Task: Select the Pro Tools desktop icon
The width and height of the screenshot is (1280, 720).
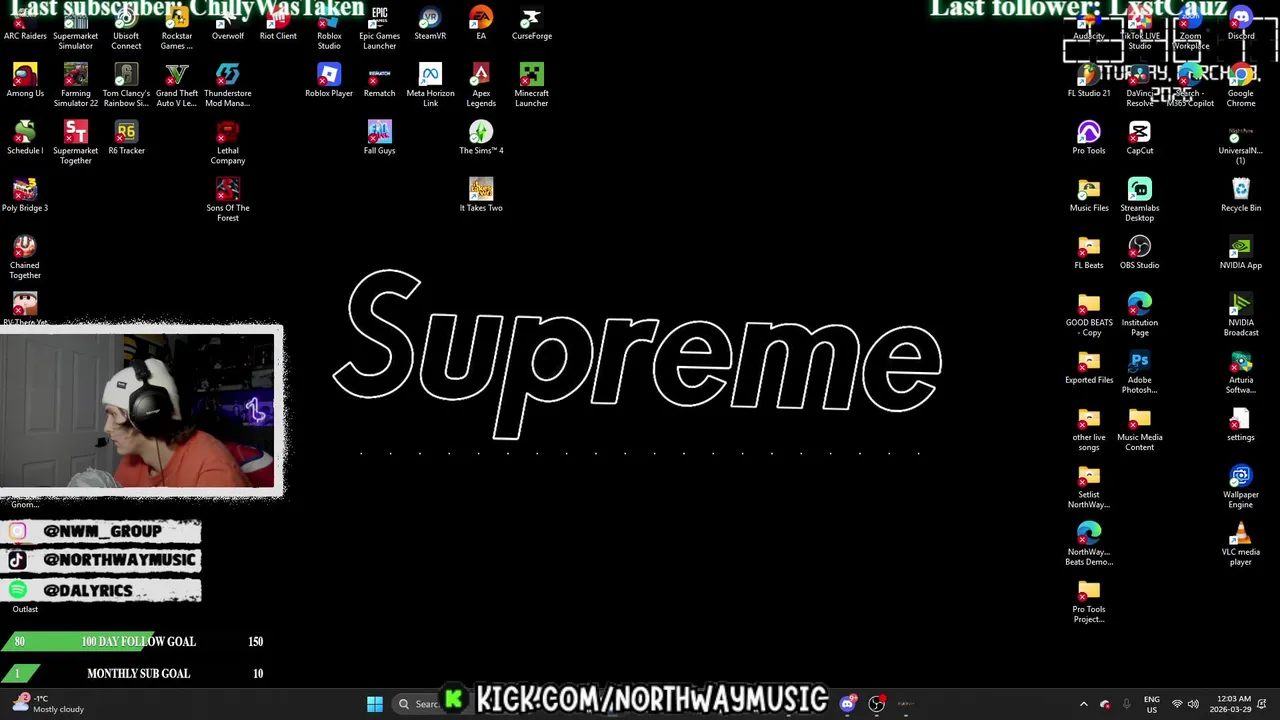Action: pos(1089,138)
